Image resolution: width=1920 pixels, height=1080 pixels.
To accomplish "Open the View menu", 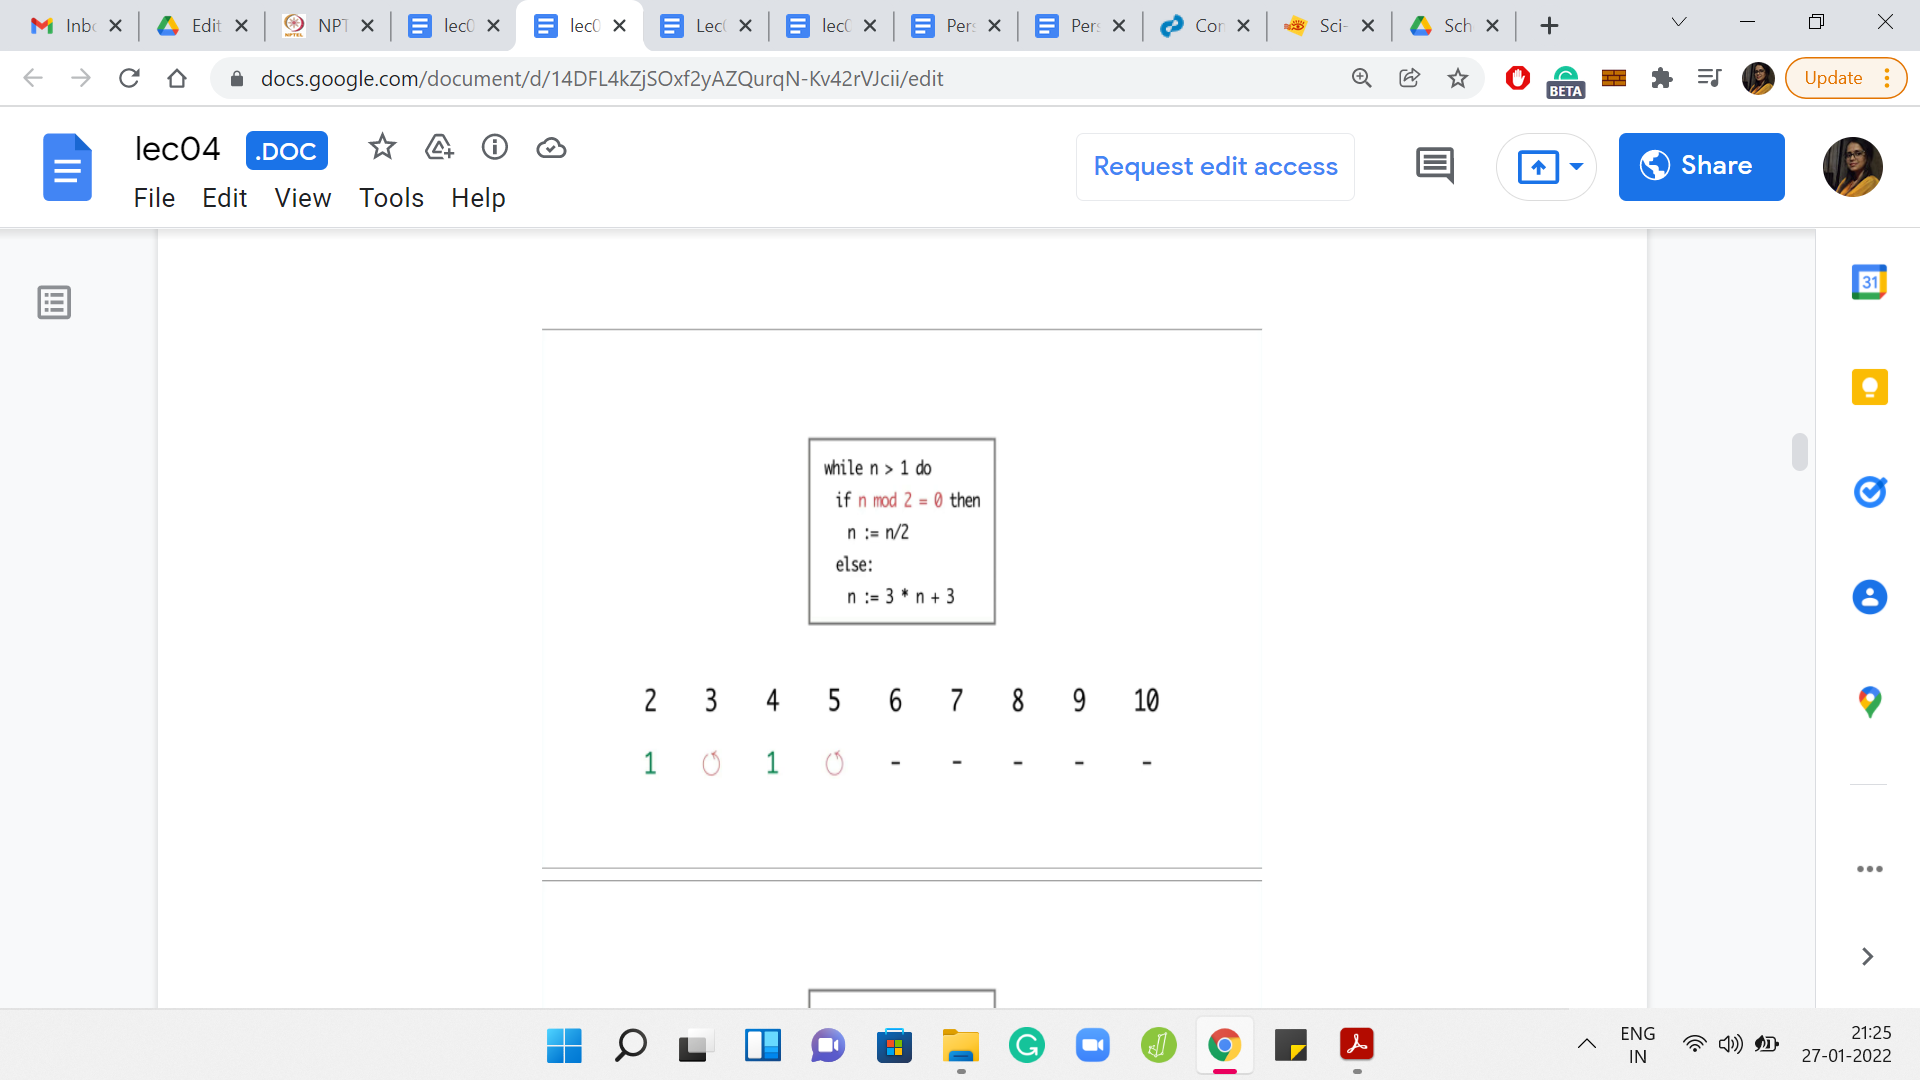I will (302, 198).
